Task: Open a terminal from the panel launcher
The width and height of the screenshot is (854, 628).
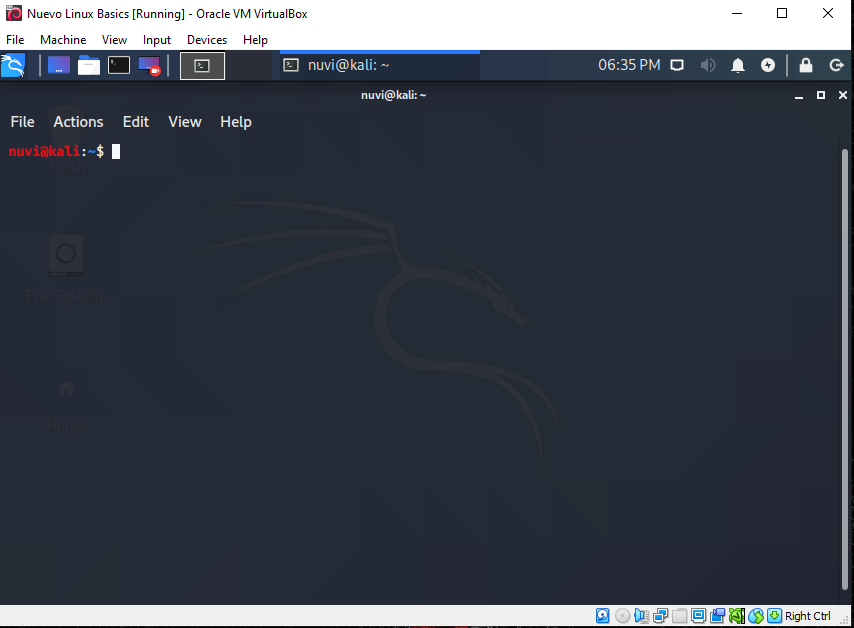Action: 118,65
